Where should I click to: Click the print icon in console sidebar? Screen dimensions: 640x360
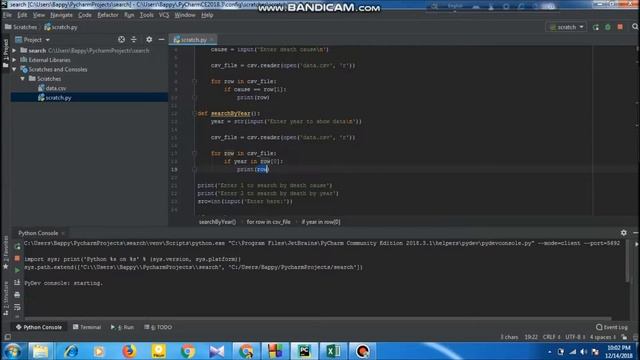[17, 294]
